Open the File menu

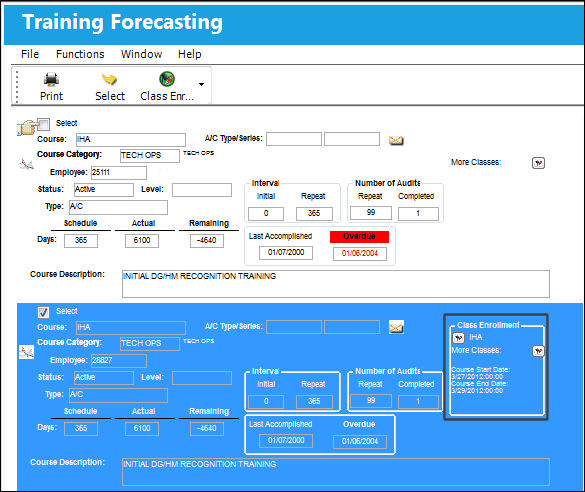pyautogui.click(x=30, y=54)
